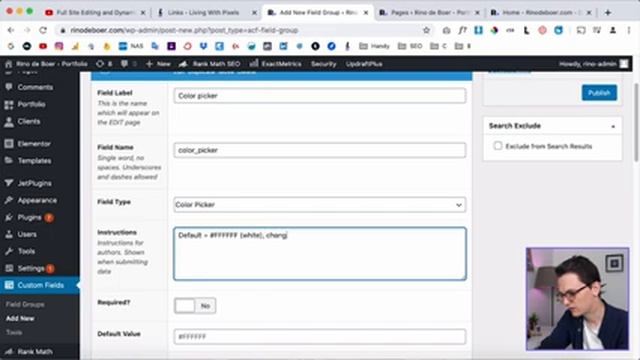The width and height of the screenshot is (640, 360).
Task: Open Rank Math SEO admin bar menu
Action: [x=210, y=64]
